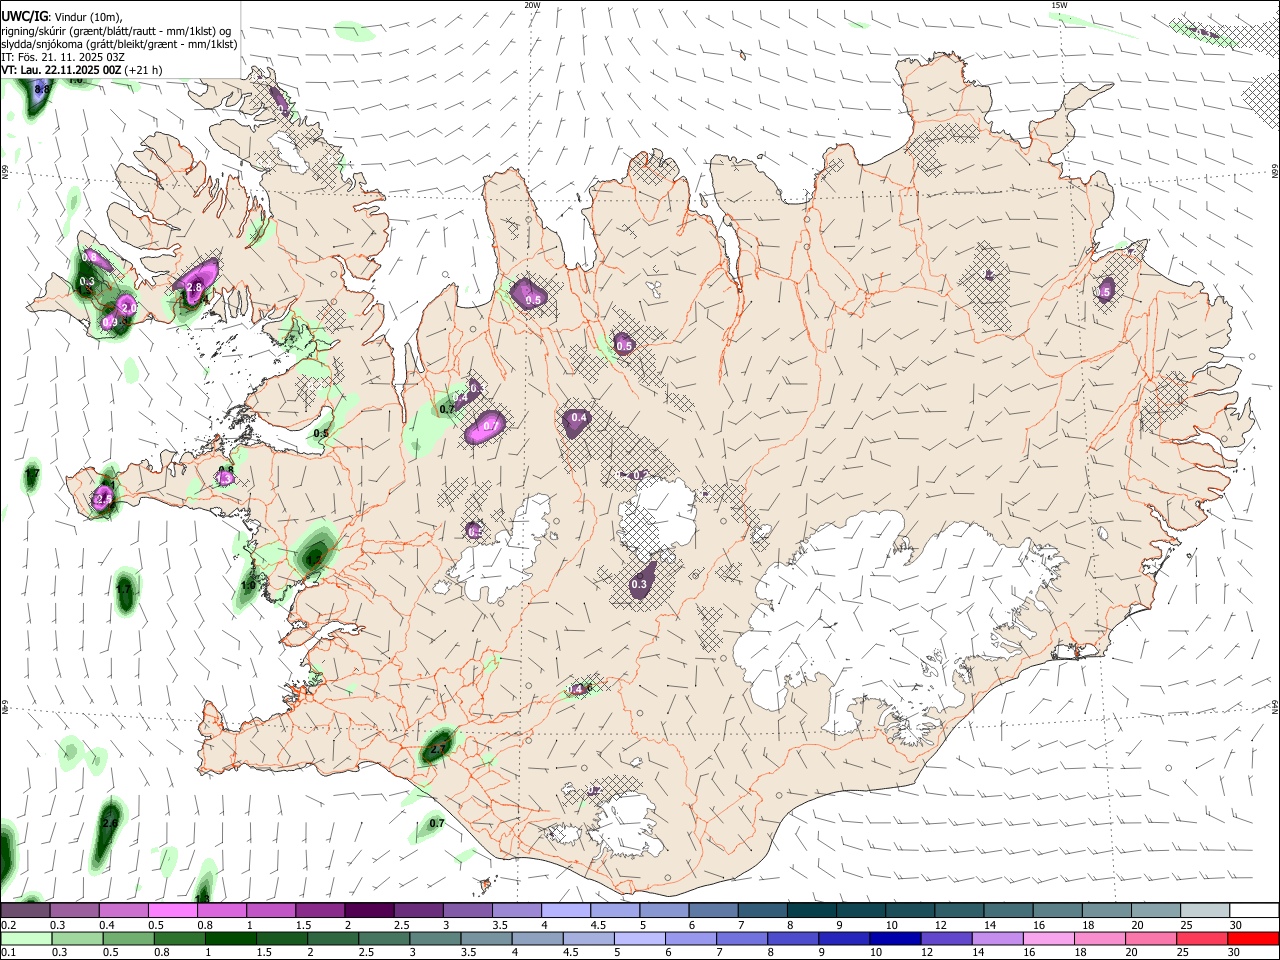The width and height of the screenshot is (1280, 960).
Task: Pick the lilac 14–16 rain legend swatch
Action: pos(998,938)
